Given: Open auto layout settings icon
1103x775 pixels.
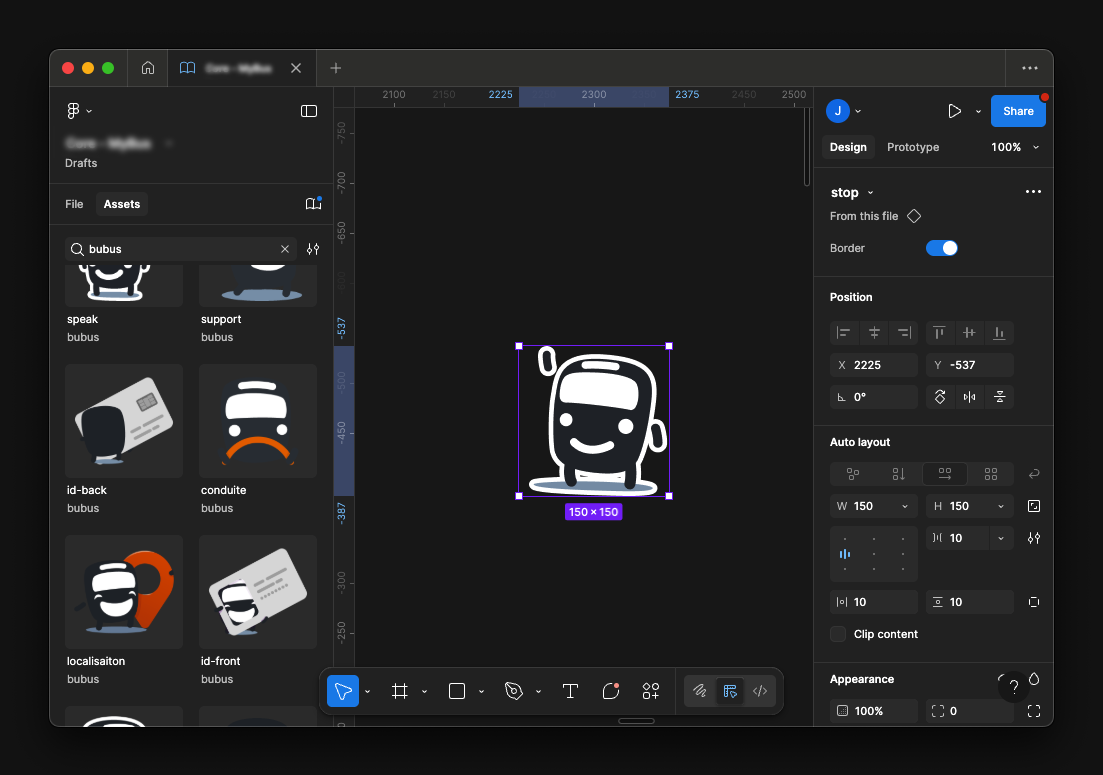Looking at the screenshot, I should [1033, 538].
